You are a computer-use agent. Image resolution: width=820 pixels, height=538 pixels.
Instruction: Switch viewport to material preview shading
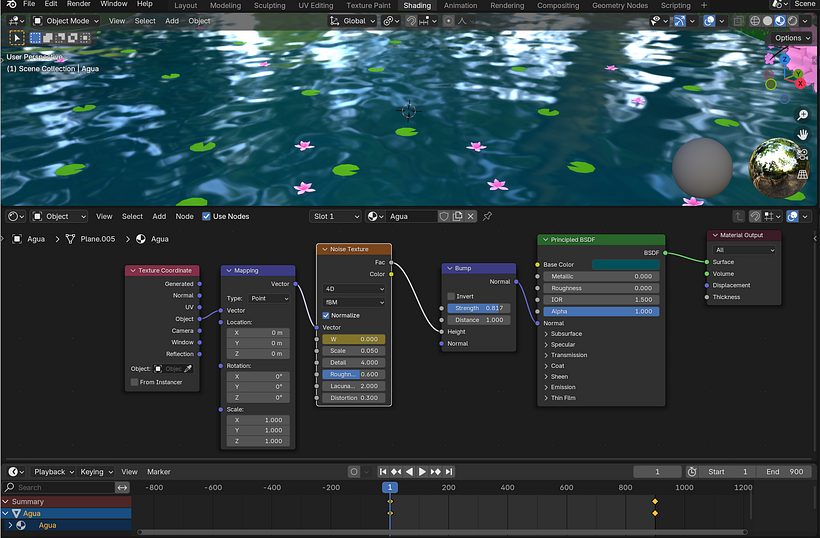pos(780,21)
